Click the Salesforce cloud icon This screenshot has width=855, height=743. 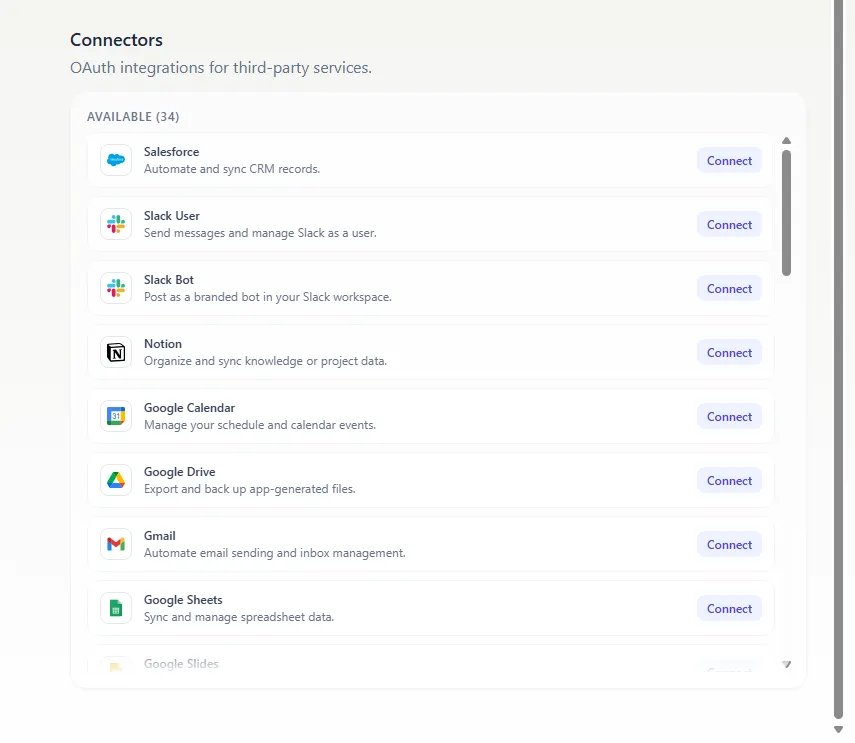pos(116,160)
